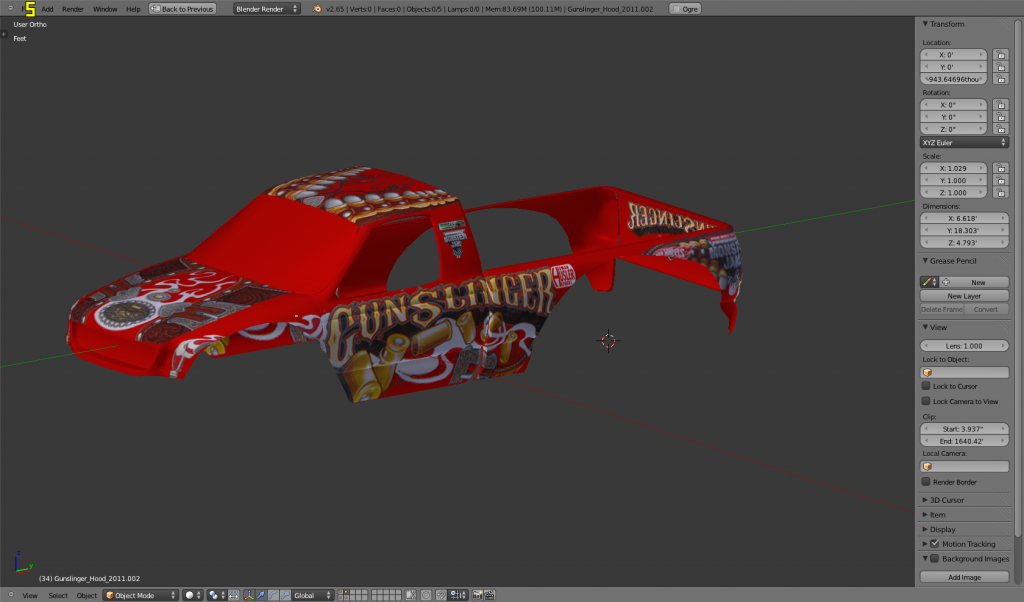Click the Local Camera object field
Image resolution: width=1024 pixels, height=602 pixels.
pyautogui.click(x=964, y=466)
